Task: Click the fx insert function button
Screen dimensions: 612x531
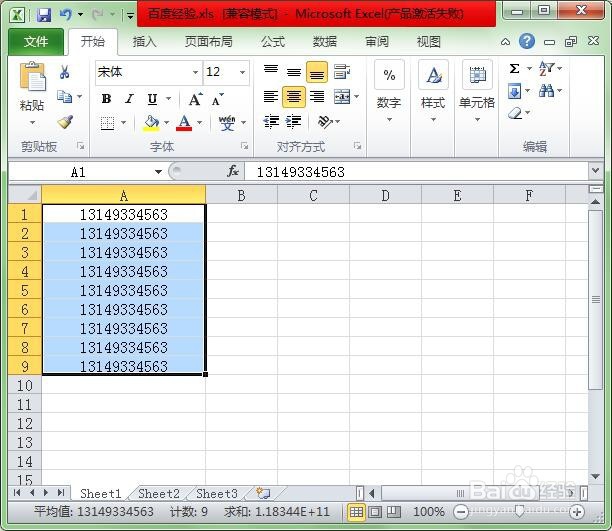Action: coord(233,171)
